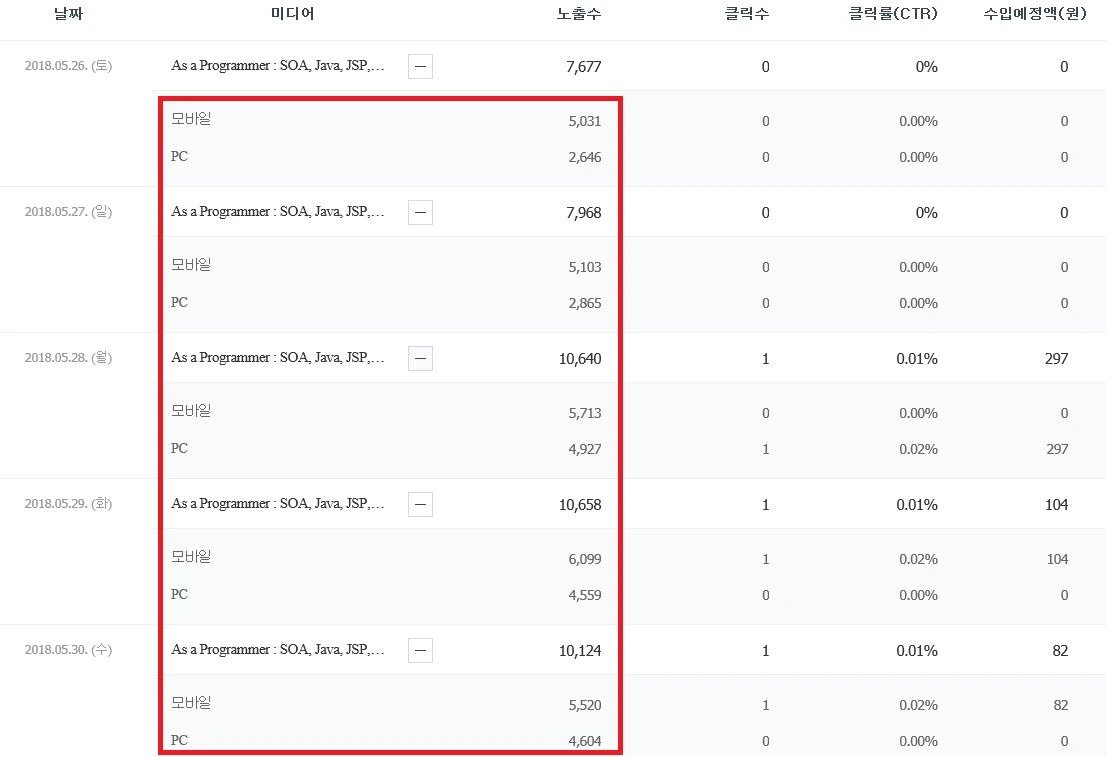Screen dimensions: 1120x757
Task: Collapse the breakdown rows for 2018.05.30
Action: [x=420, y=650]
